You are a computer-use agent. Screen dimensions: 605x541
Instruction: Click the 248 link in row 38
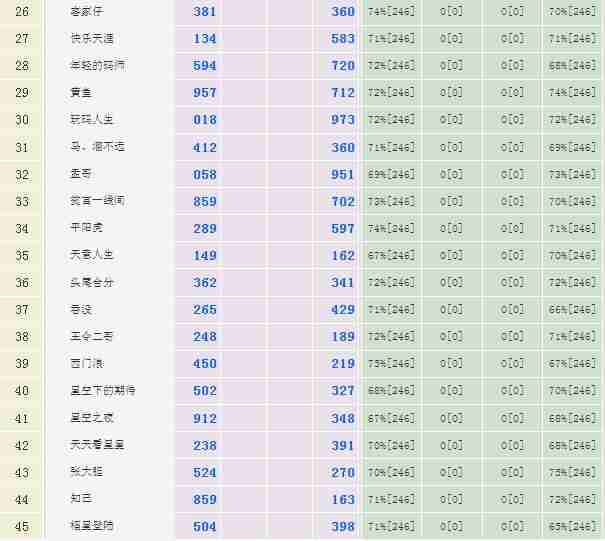tap(205, 337)
